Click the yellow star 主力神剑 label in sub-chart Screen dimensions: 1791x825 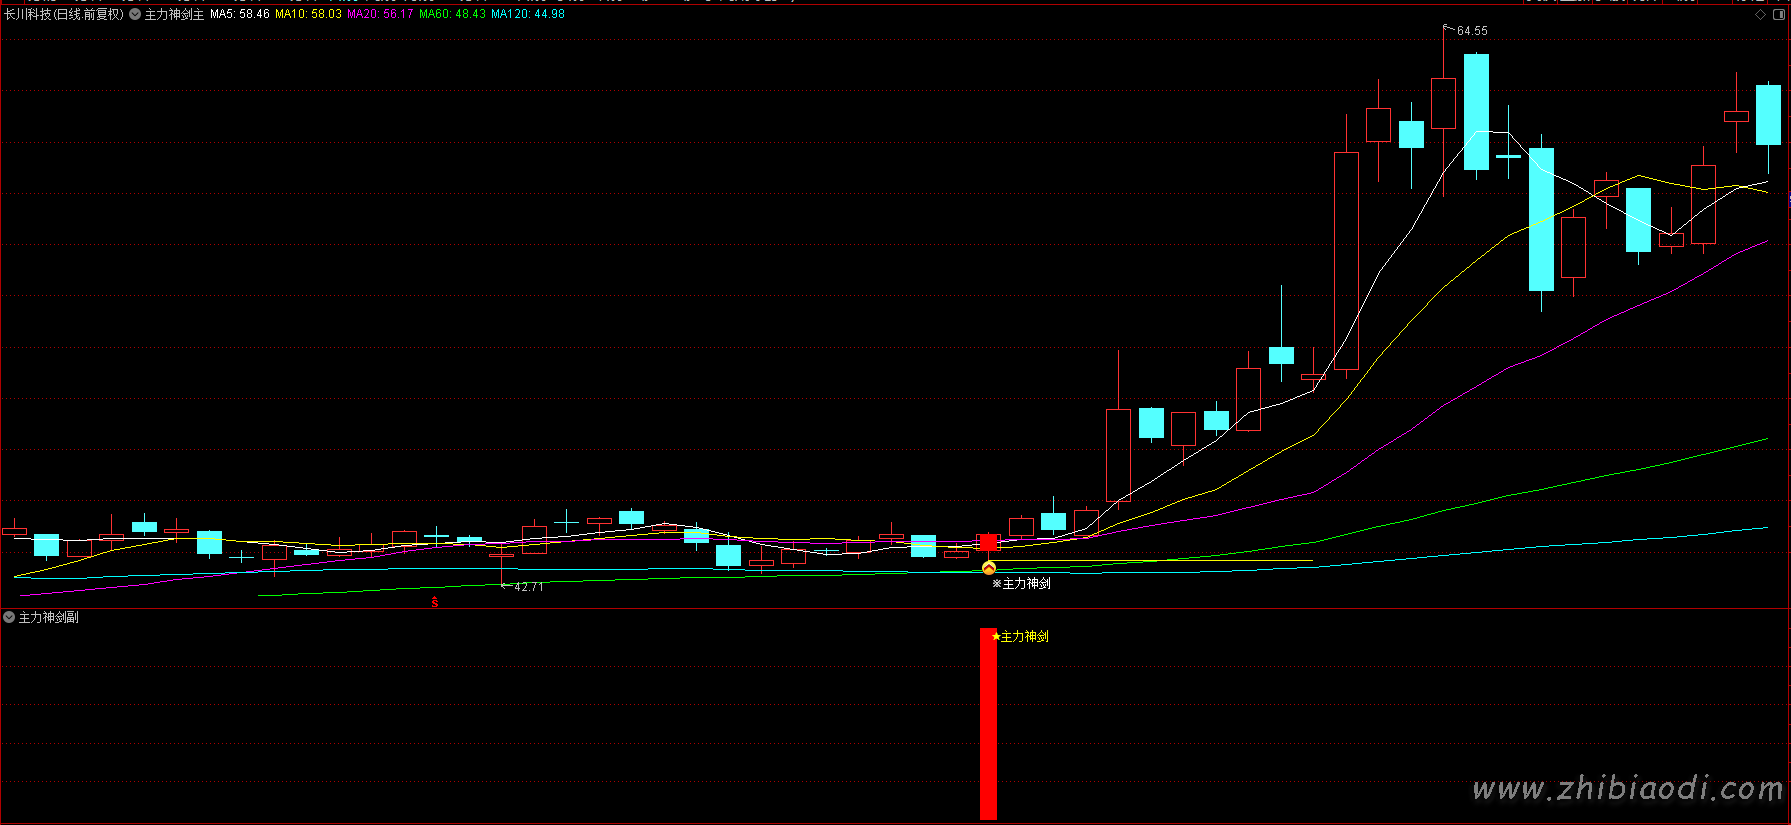pyautogui.click(x=1020, y=636)
